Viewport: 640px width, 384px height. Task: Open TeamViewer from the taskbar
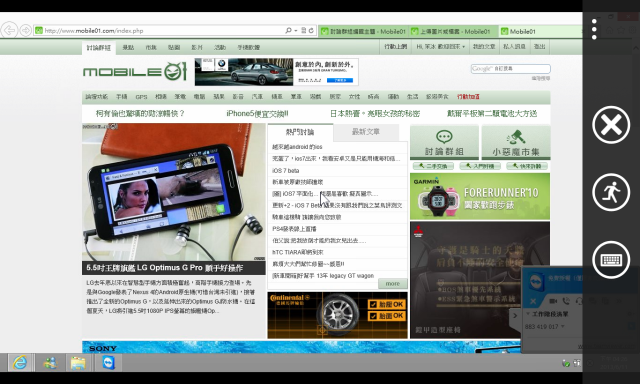click(x=109, y=362)
